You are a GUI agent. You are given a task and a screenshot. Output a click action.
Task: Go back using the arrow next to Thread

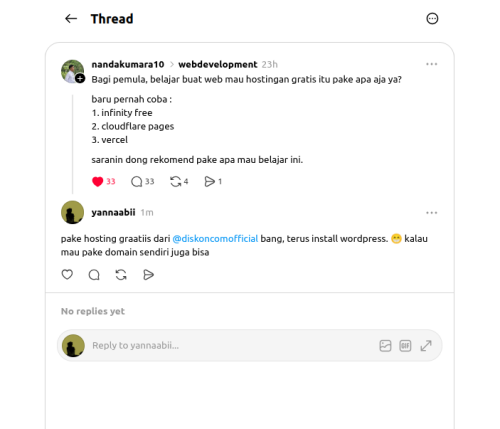pos(71,19)
